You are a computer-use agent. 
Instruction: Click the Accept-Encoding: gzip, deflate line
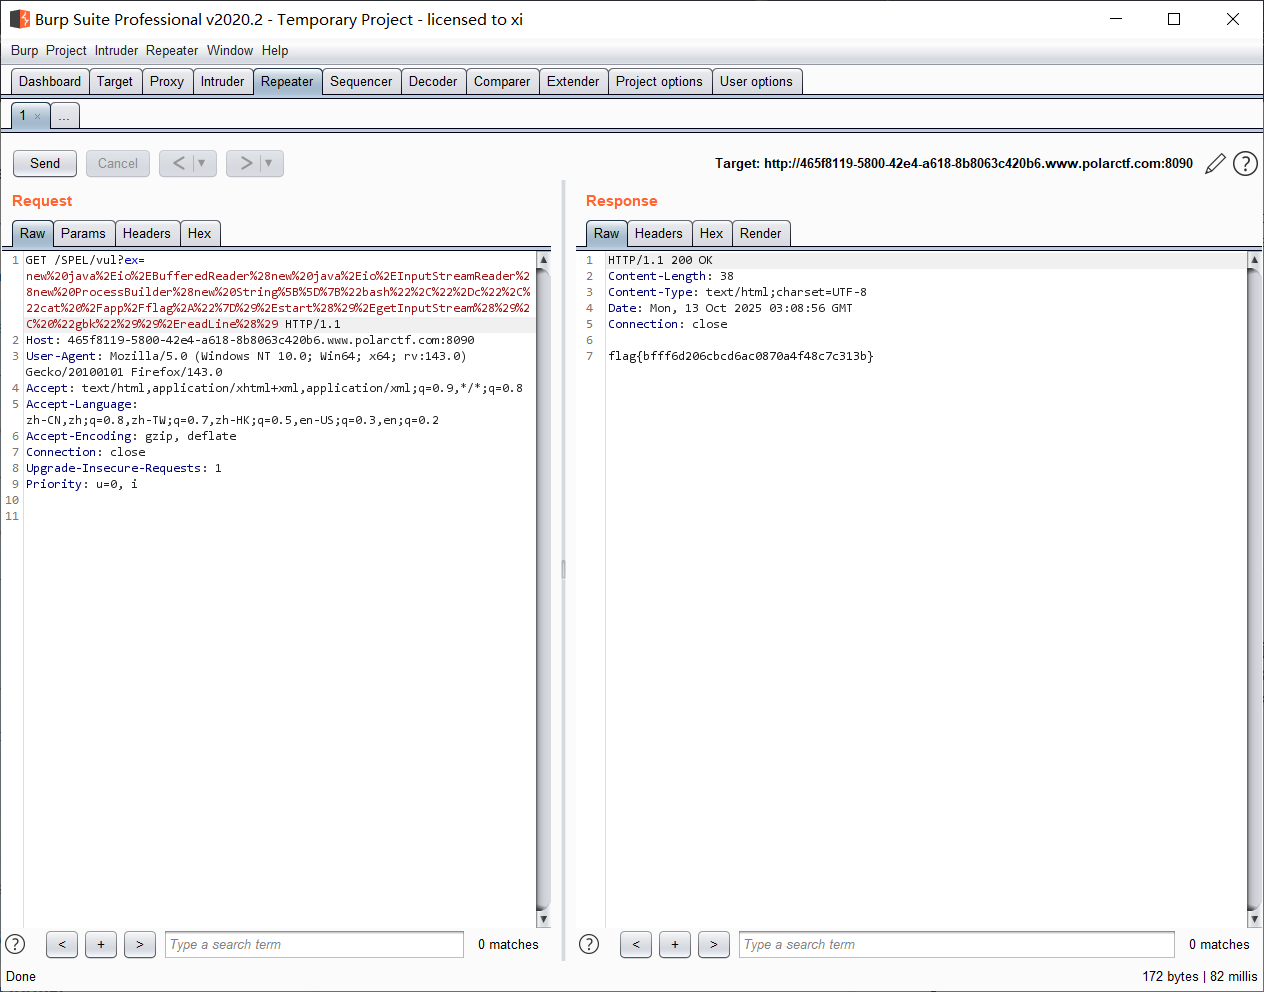click(x=131, y=436)
